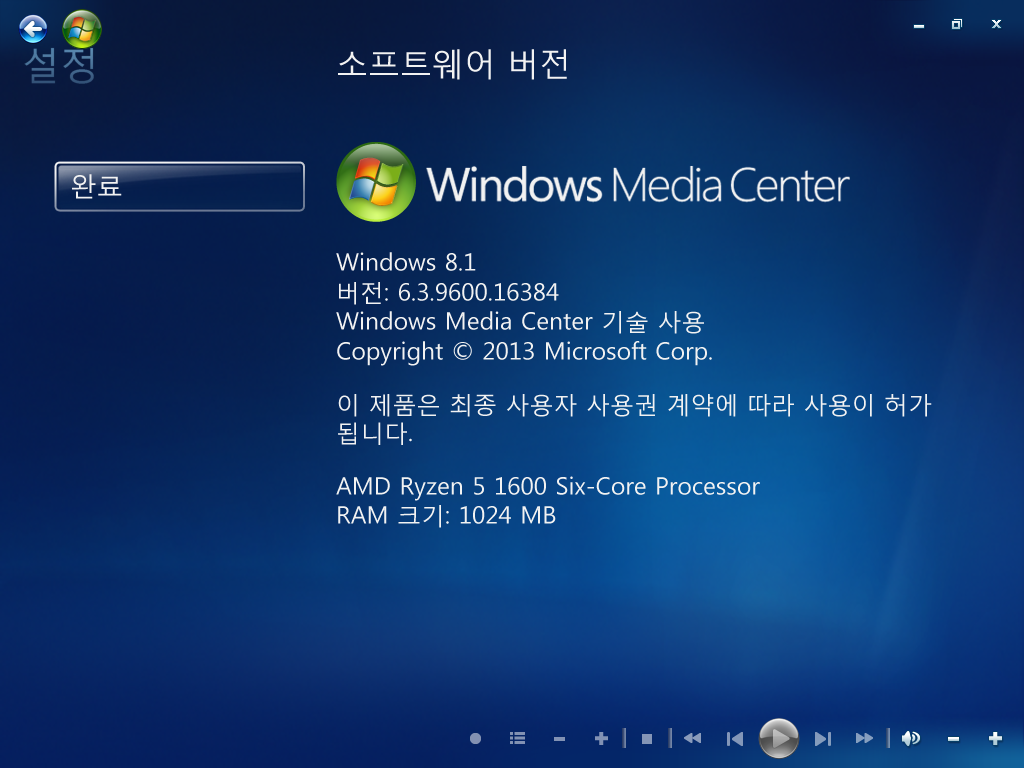The width and height of the screenshot is (1024, 768).
Task: Channel up with the plus beside stop button
Action: tap(601, 739)
